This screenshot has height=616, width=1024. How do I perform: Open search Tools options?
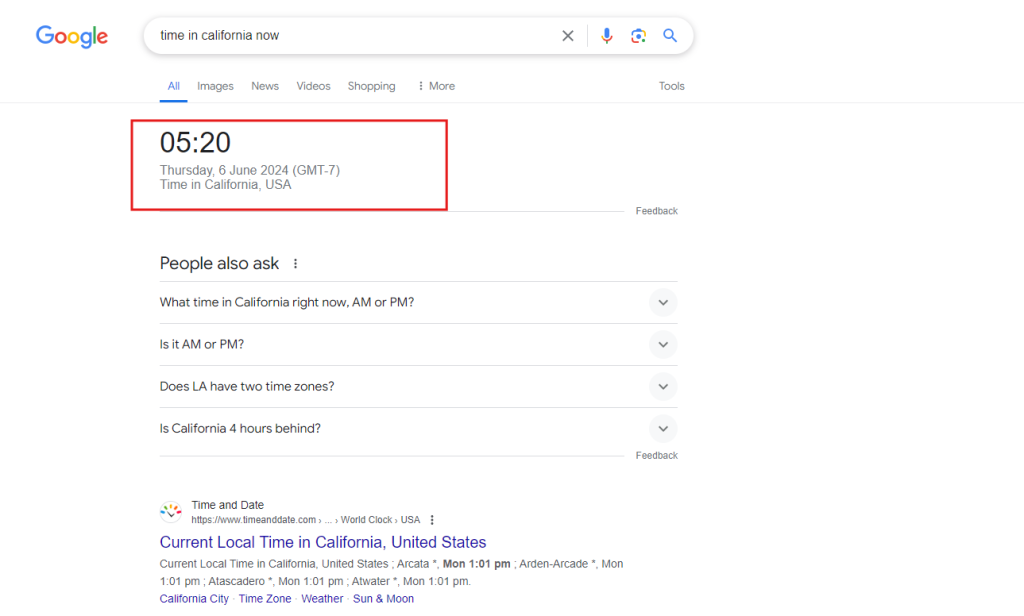671,86
